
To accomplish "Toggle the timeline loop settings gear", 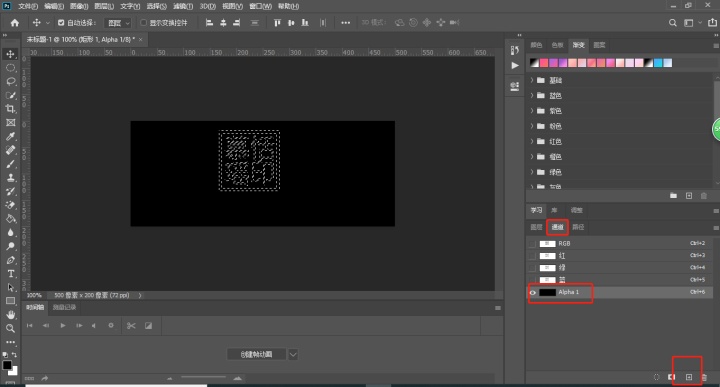I will (x=111, y=325).
